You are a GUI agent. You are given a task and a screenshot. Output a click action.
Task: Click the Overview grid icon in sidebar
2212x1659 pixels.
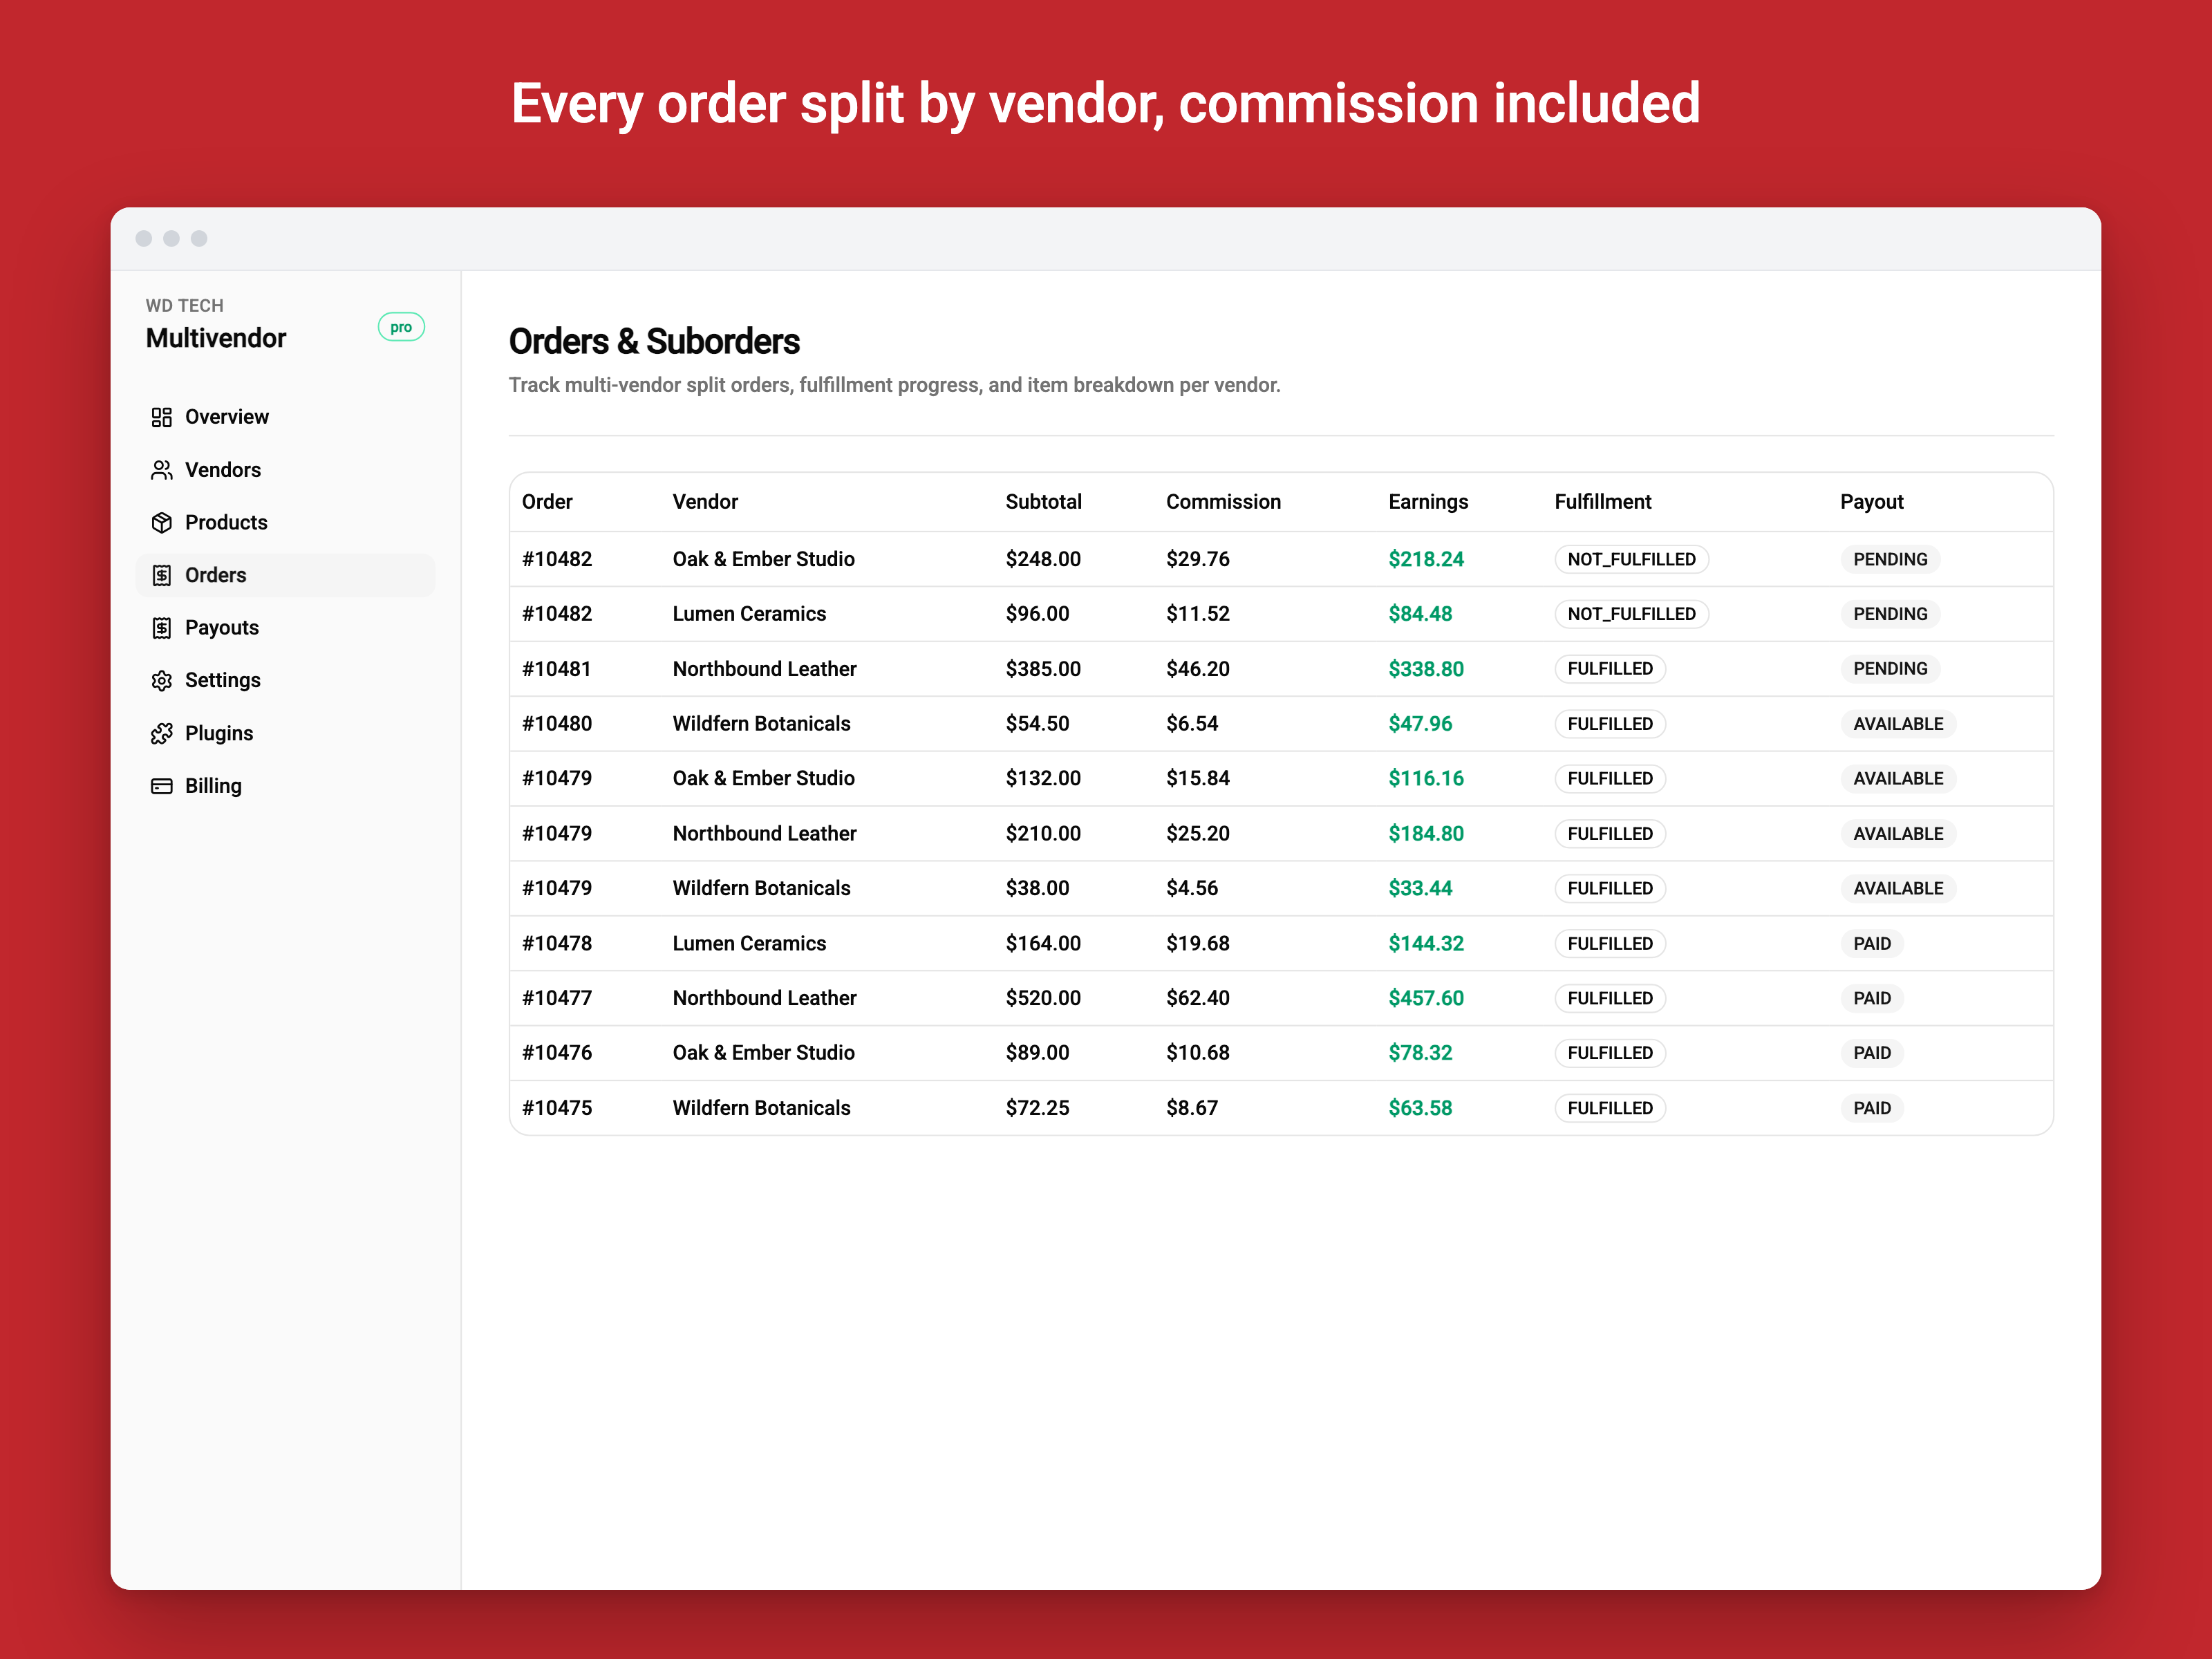coord(161,417)
